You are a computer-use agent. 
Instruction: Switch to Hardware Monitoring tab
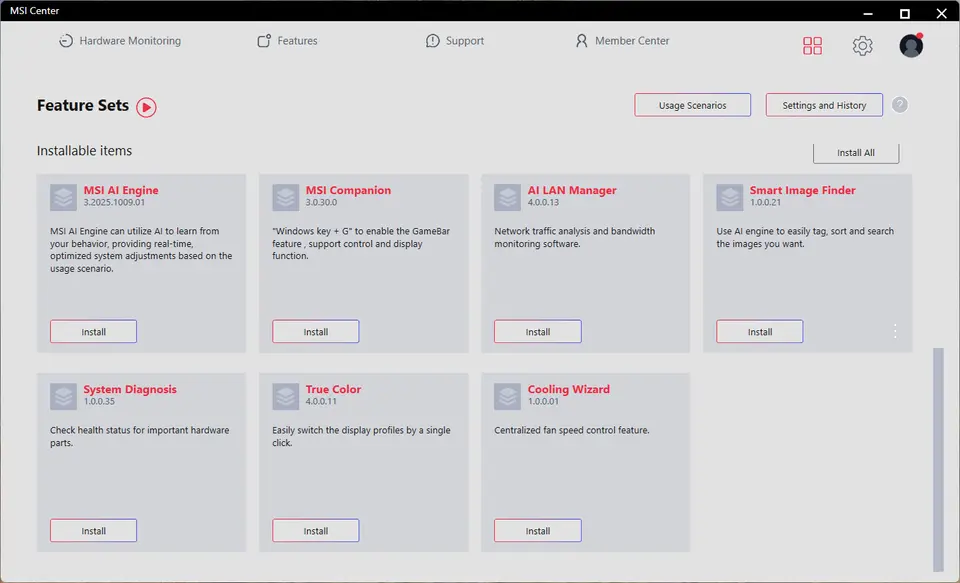(119, 41)
